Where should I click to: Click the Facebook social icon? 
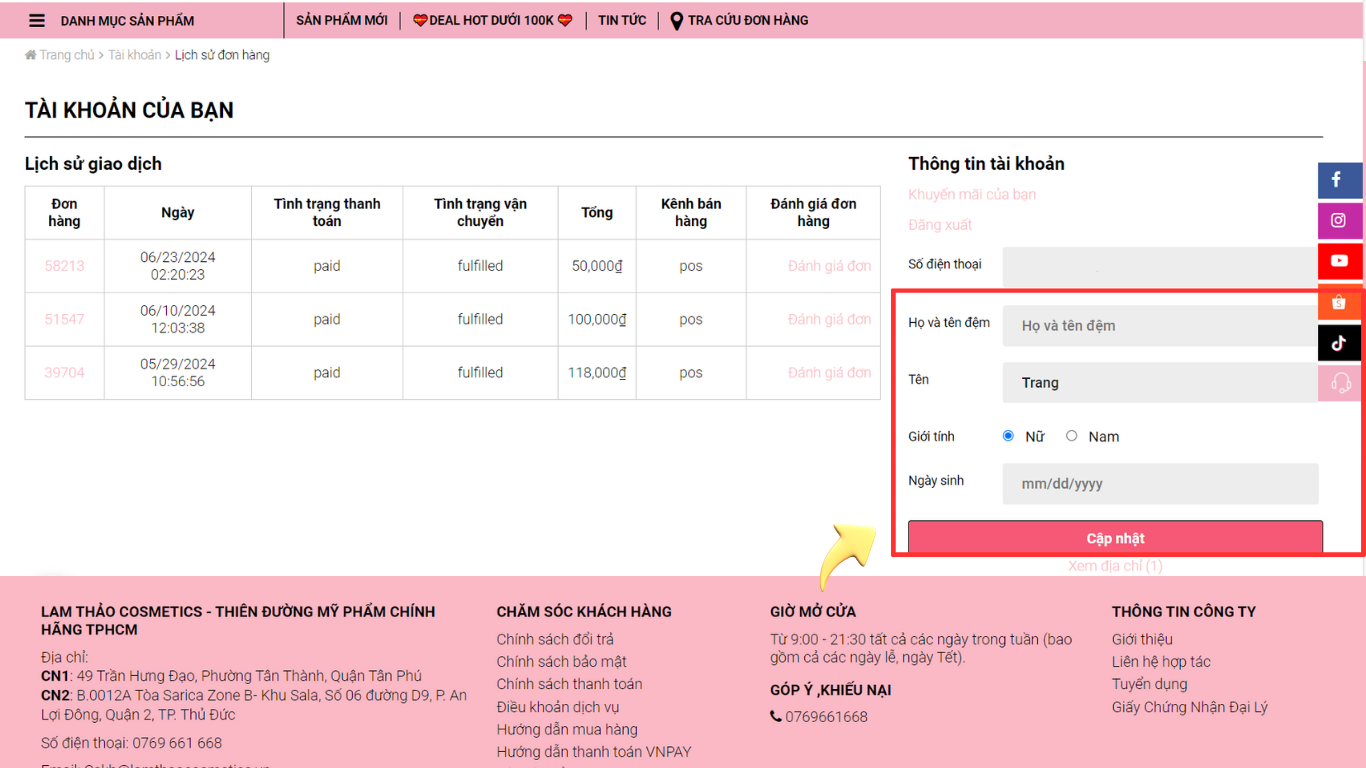pos(1339,180)
